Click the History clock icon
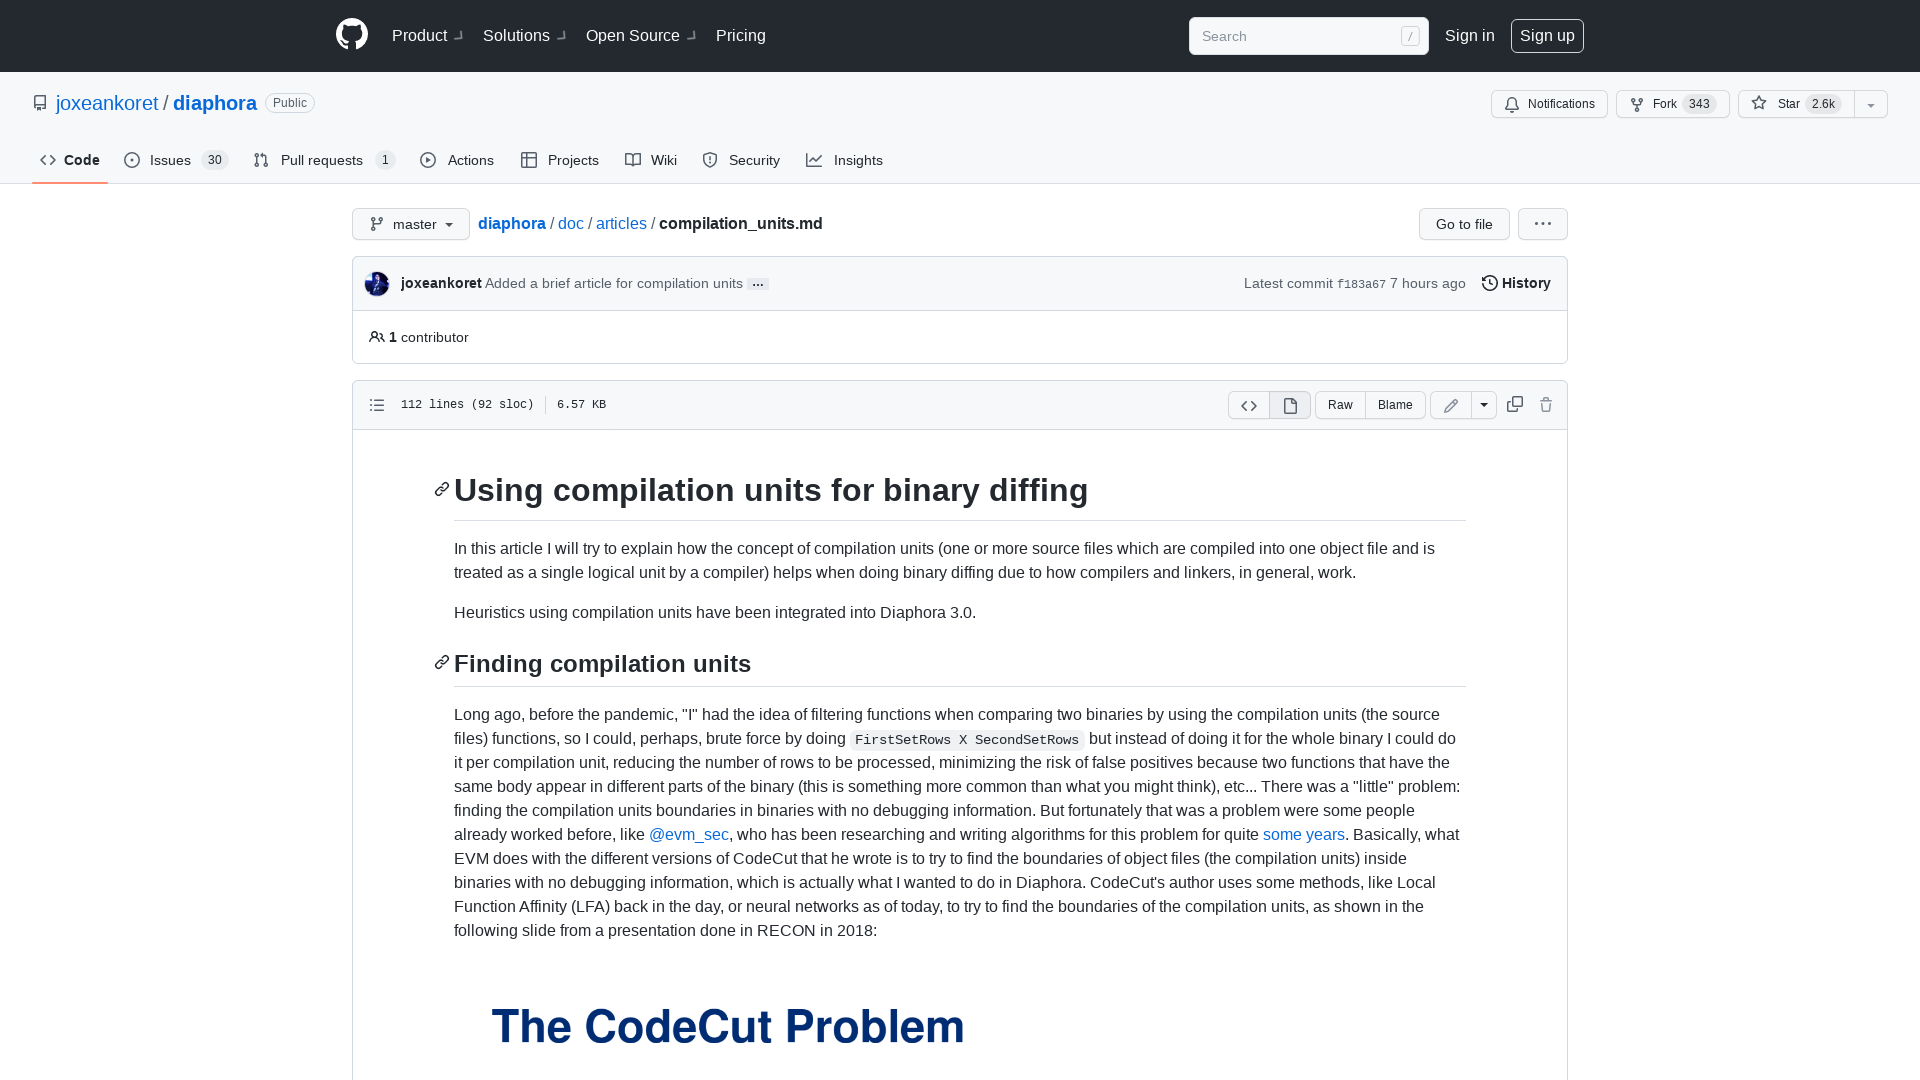 (1489, 282)
